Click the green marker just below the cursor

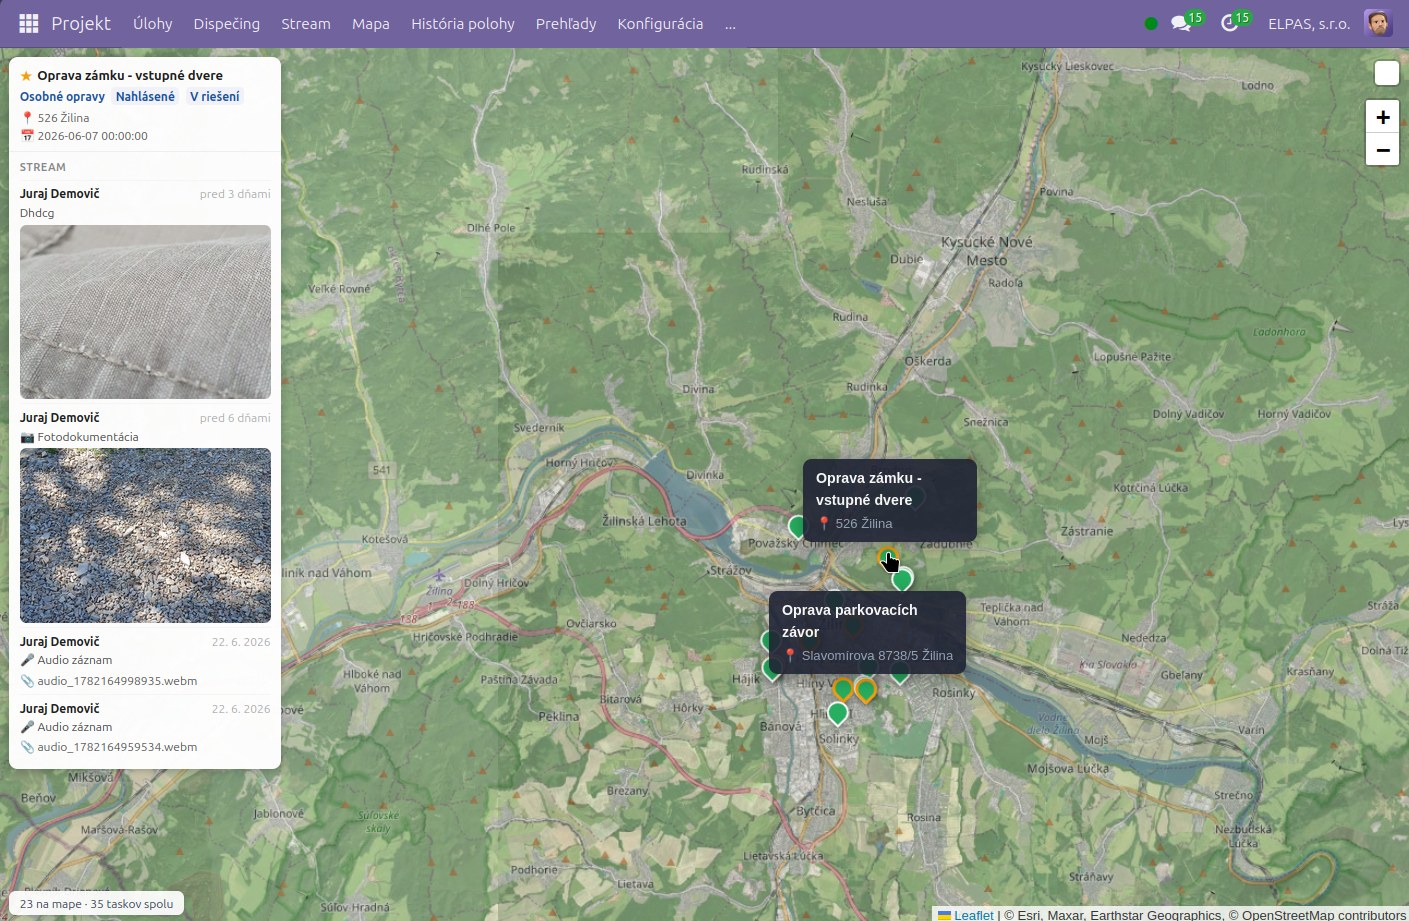[902, 580]
